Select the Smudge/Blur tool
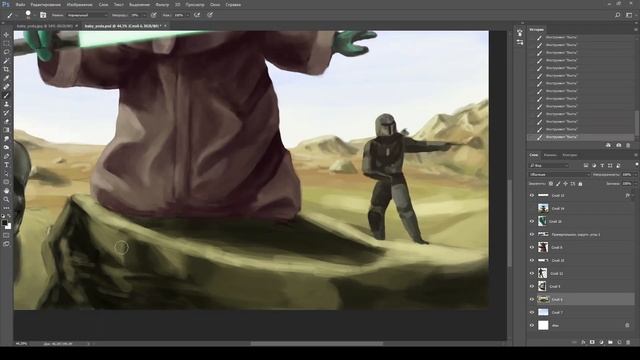Screen dimensions: 640x360 6,139
